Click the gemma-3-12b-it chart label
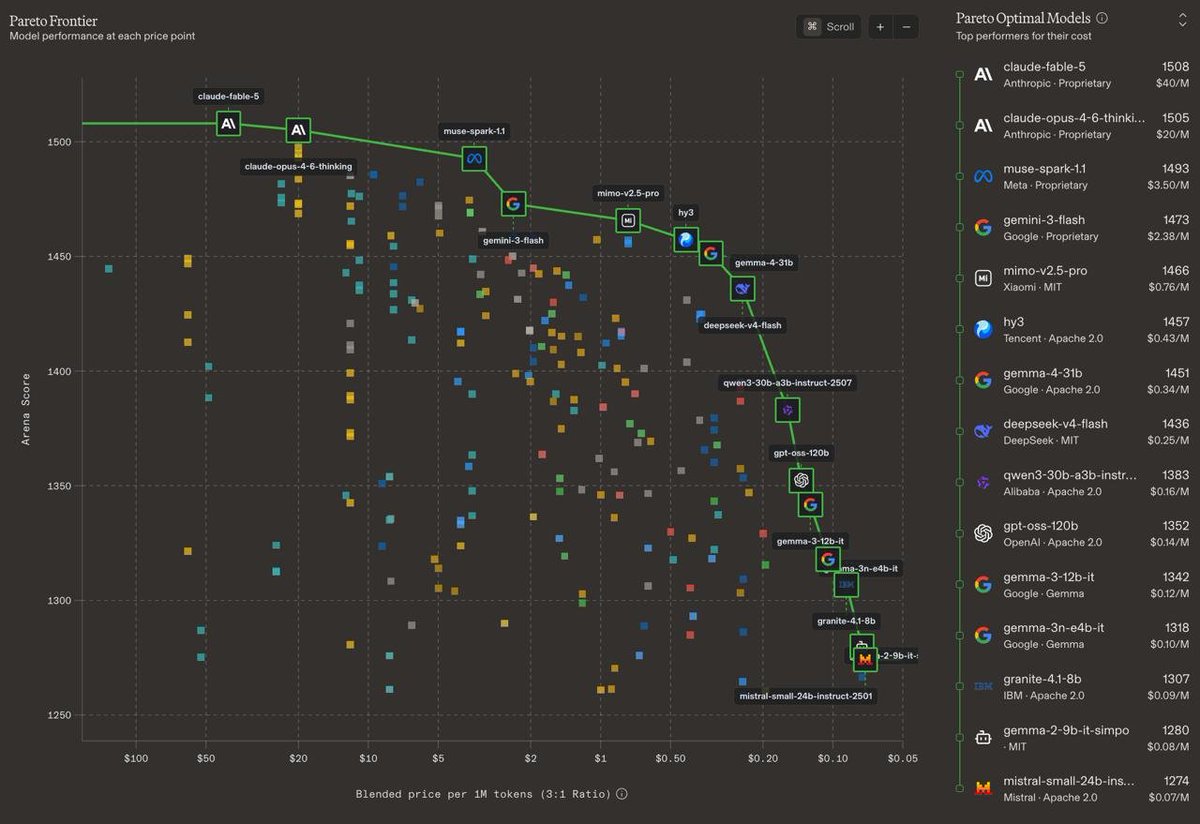 click(x=810, y=541)
